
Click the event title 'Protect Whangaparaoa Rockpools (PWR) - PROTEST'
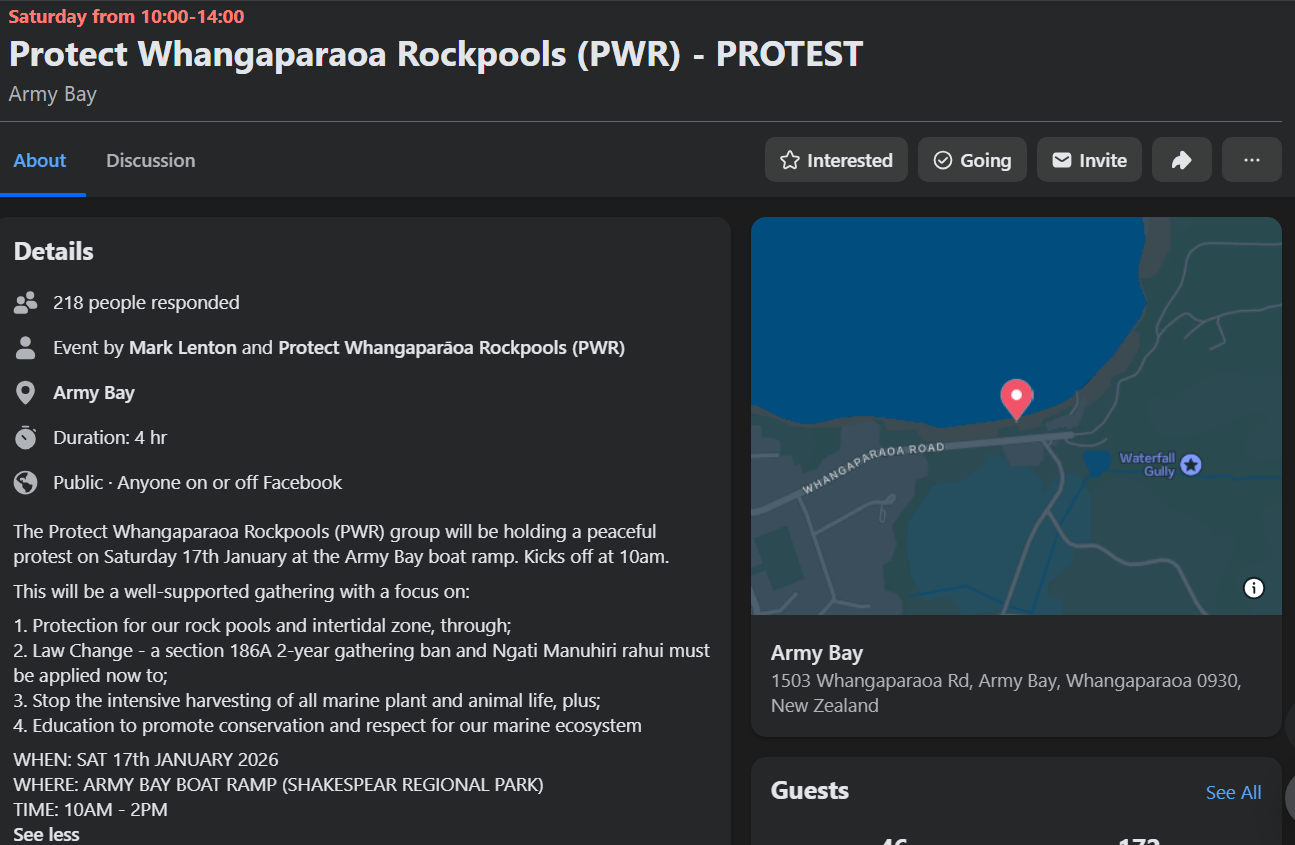(435, 54)
